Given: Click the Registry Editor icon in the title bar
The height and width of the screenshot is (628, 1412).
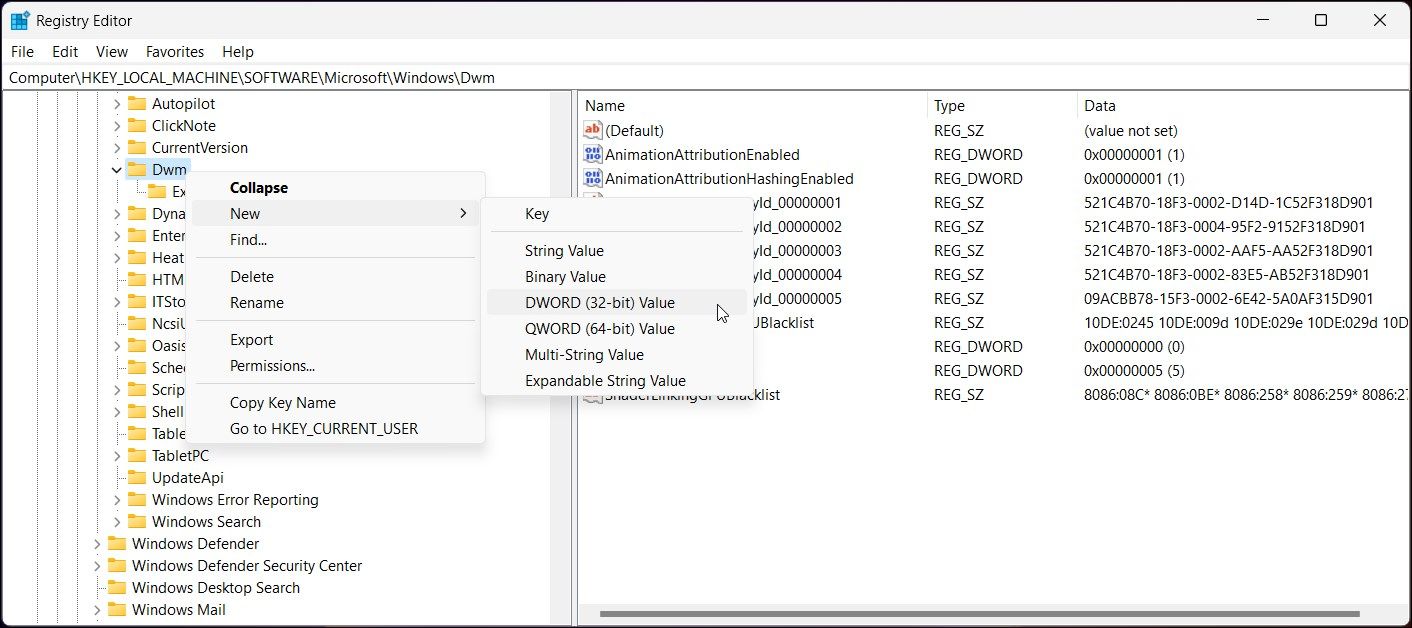Looking at the screenshot, I should click(21, 19).
